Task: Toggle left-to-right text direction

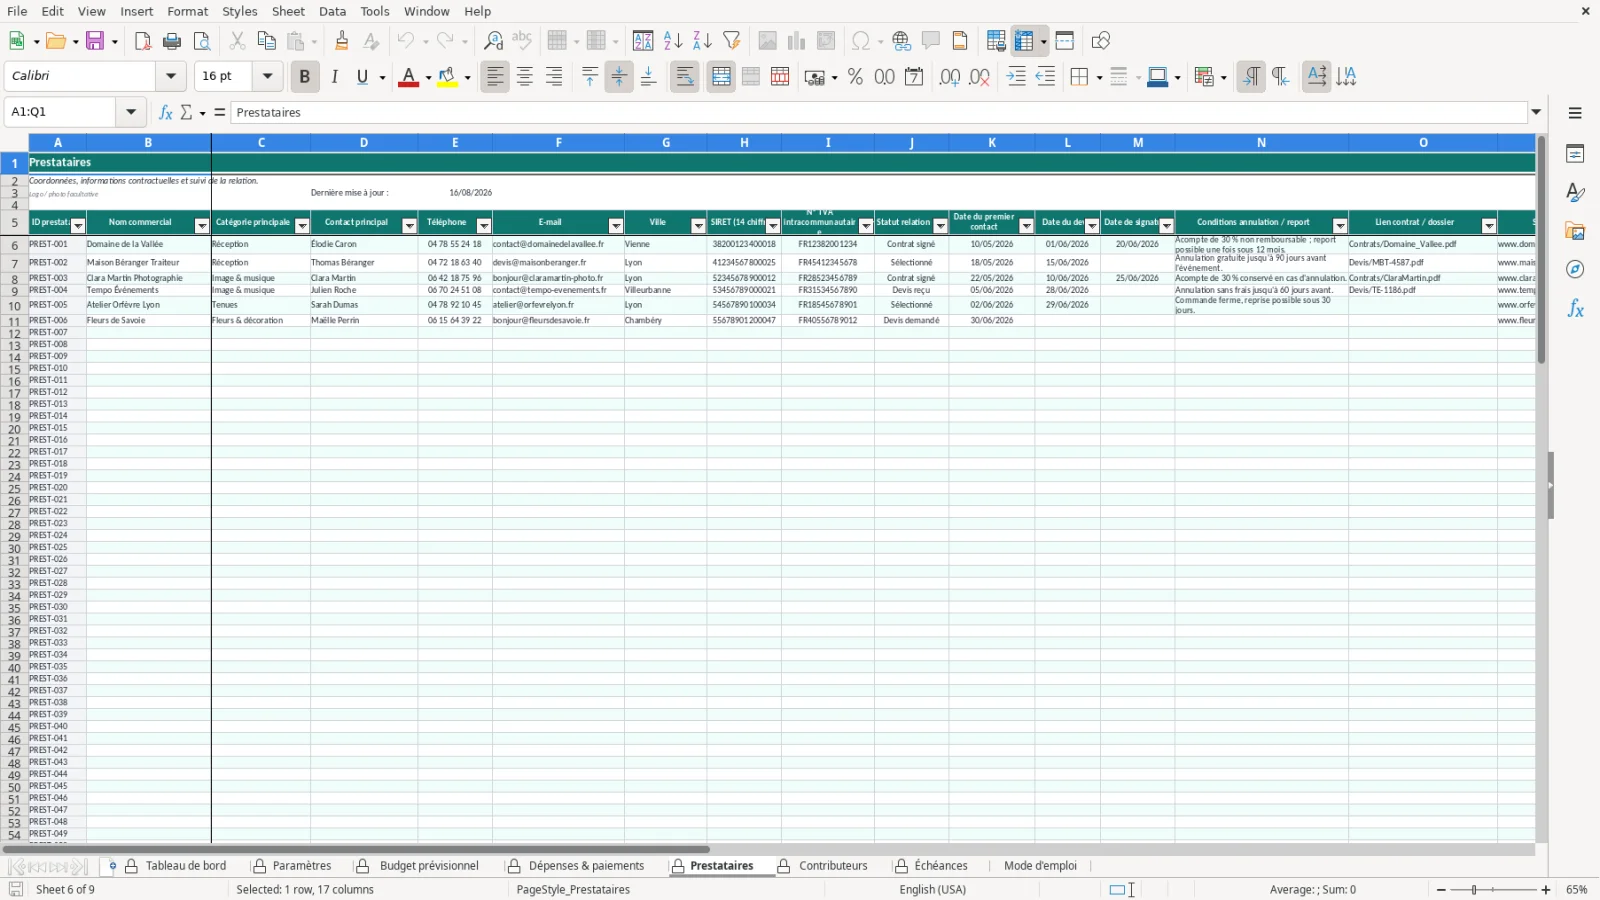Action: [x=1250, y=77]
